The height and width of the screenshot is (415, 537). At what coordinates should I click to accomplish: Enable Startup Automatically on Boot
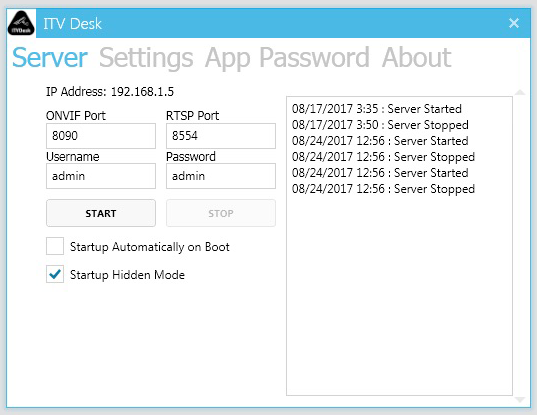point(55,246)
